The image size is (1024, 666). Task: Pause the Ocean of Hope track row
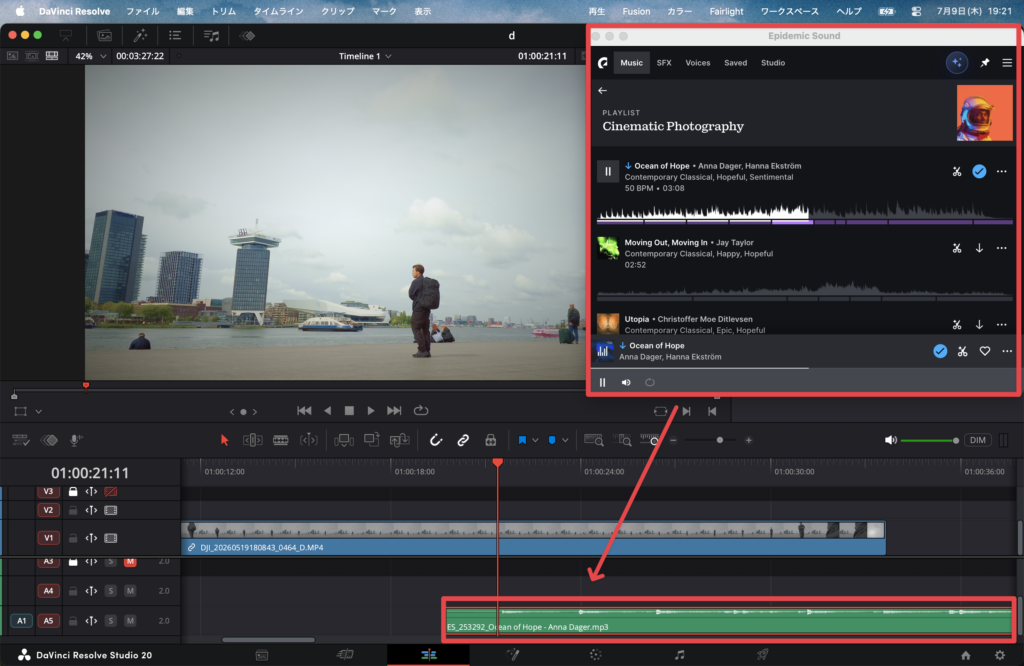point(608,172)
